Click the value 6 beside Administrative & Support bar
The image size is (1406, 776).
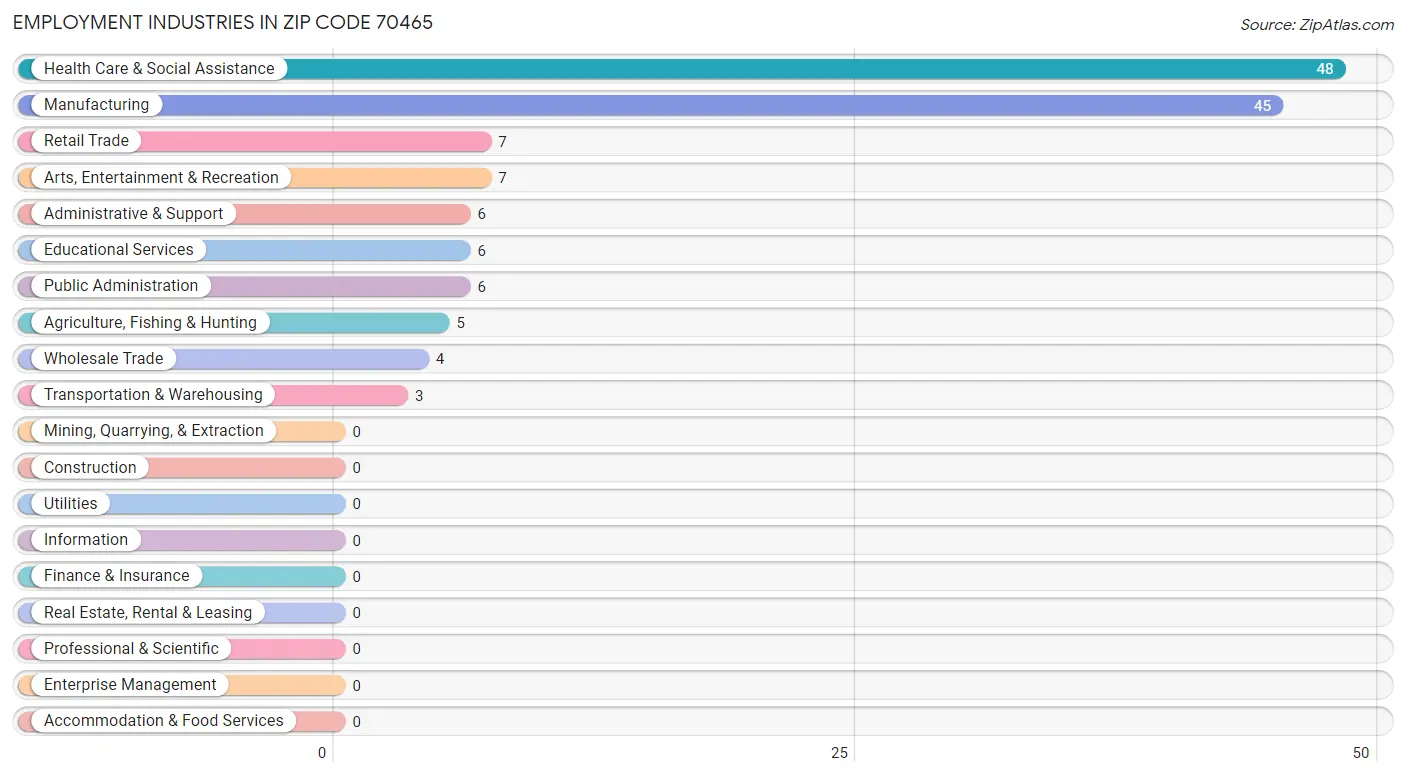(482, 214)
